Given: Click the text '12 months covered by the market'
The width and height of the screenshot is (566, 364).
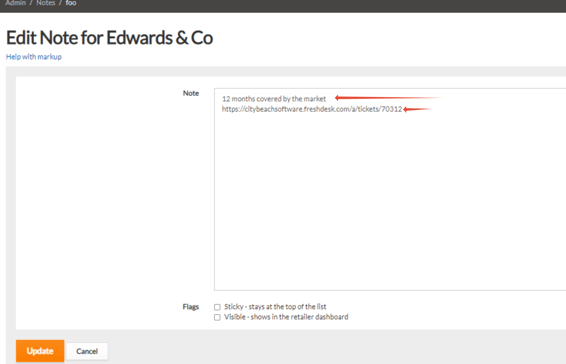Looking at the screenshot, I should [274, 99].
